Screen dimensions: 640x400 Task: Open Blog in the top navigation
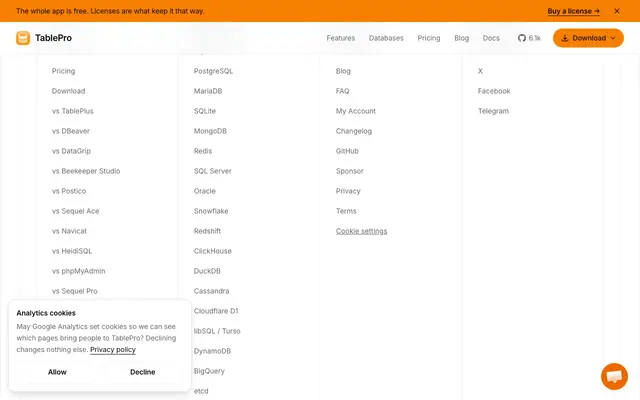pyautogui.click(x=461, y=38)
